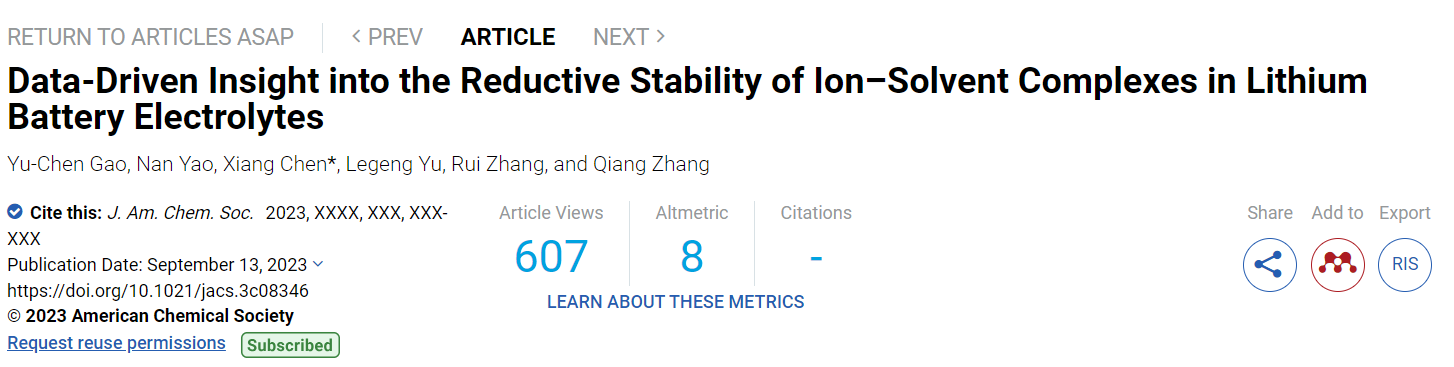Expand the Publication Date dropdown arrow
This screenshot has width=1454, height=367.
(x=318, y=264)
